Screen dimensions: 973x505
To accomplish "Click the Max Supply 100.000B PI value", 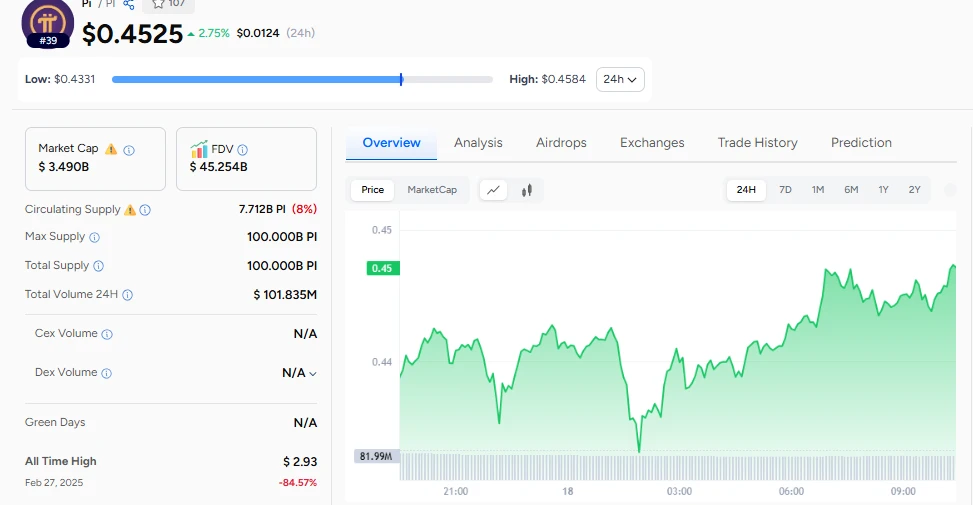I will point(282,237).
